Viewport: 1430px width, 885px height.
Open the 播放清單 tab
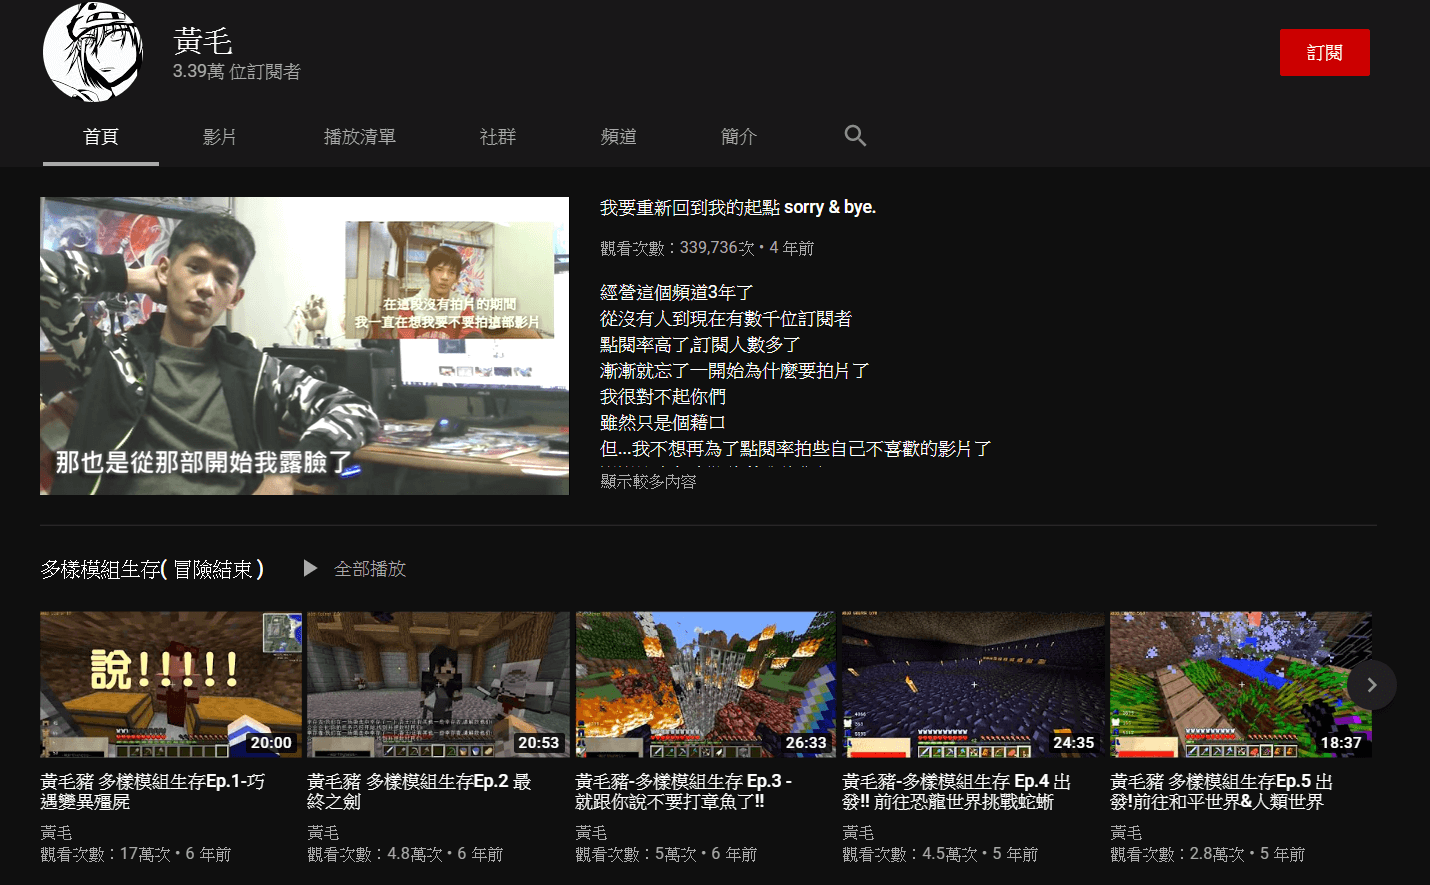[360, 137]
